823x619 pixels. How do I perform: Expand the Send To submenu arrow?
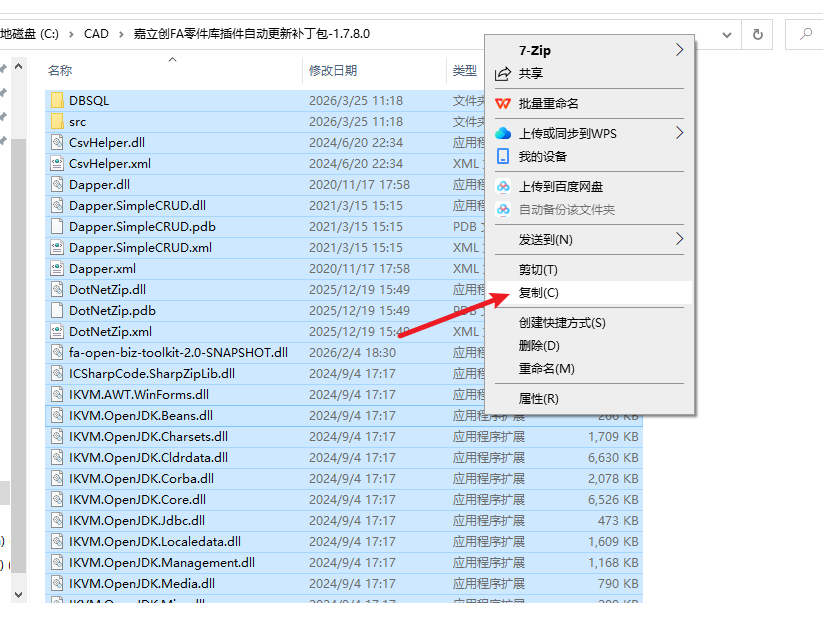point(680,240)
